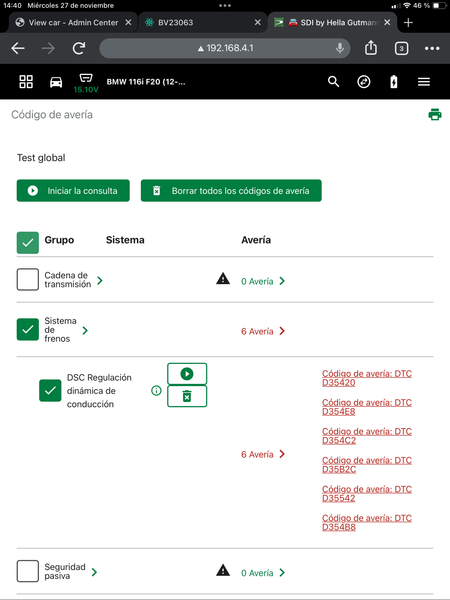Image resolution: width=450 pixels, height=600 pixels.
Task: Open the hamburger menu
Action: pos(424,82)
